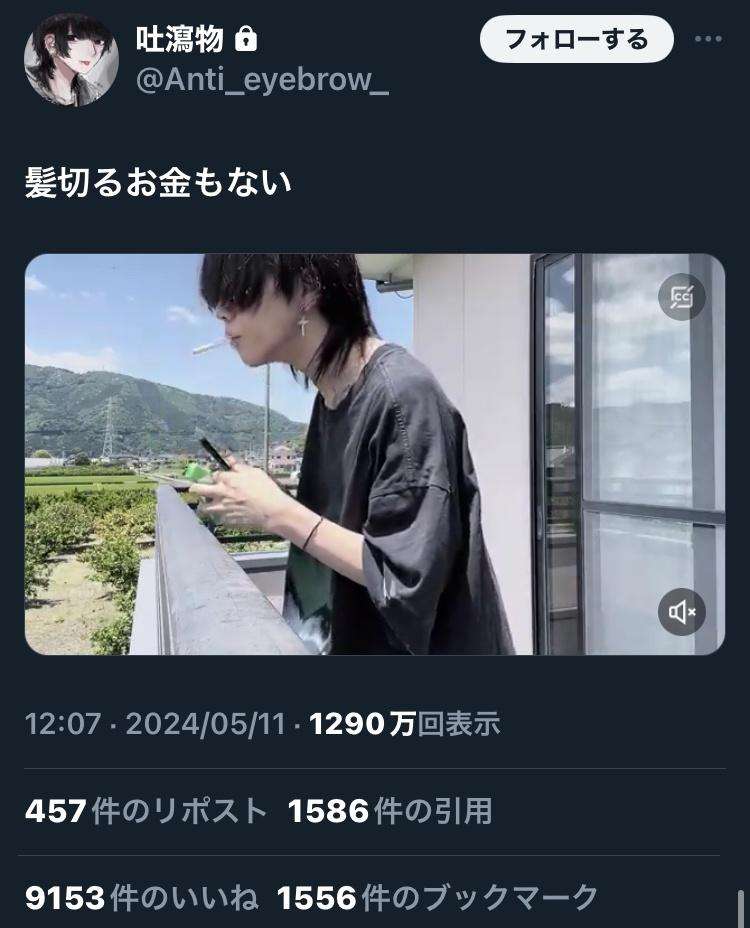
Task: Open the @Anti_eyebrow_ handle
Action: (x=262, y=80)
